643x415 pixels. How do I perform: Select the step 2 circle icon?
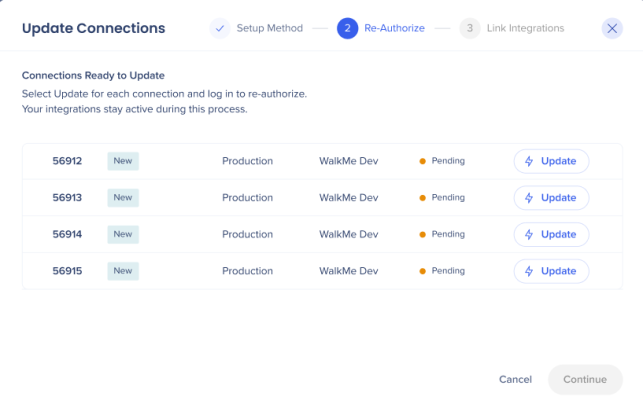tap(347, 28)
